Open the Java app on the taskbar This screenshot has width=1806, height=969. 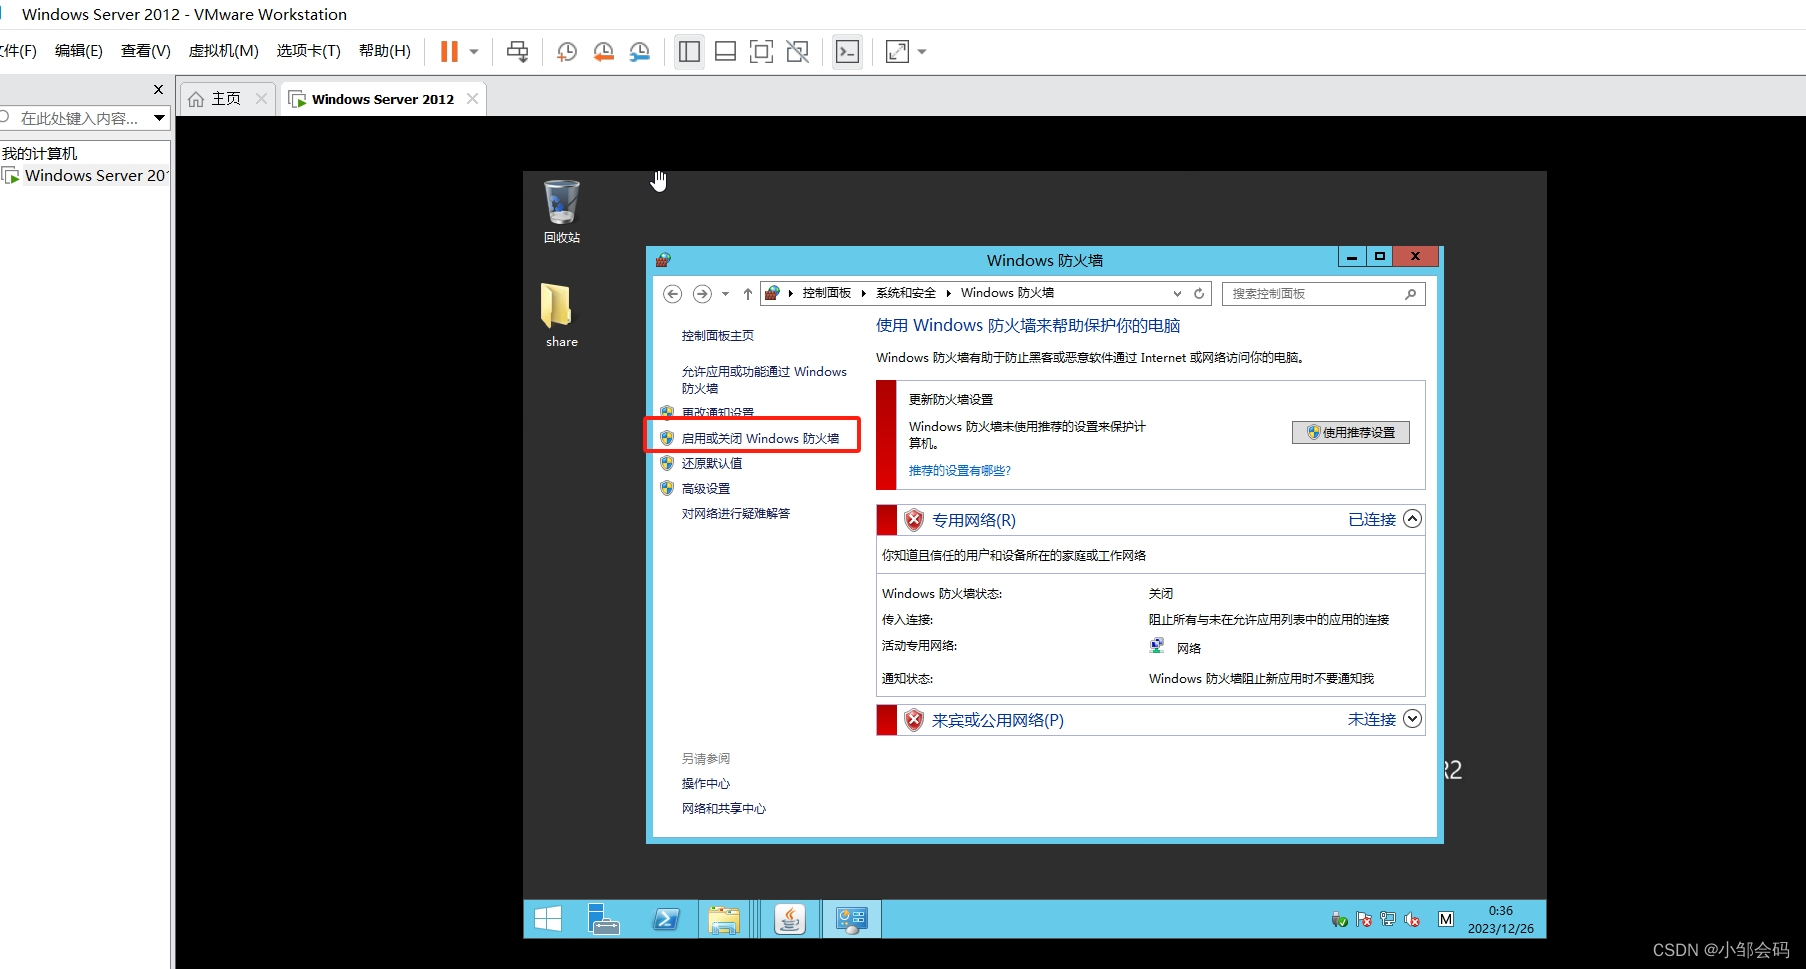(789, 919)
